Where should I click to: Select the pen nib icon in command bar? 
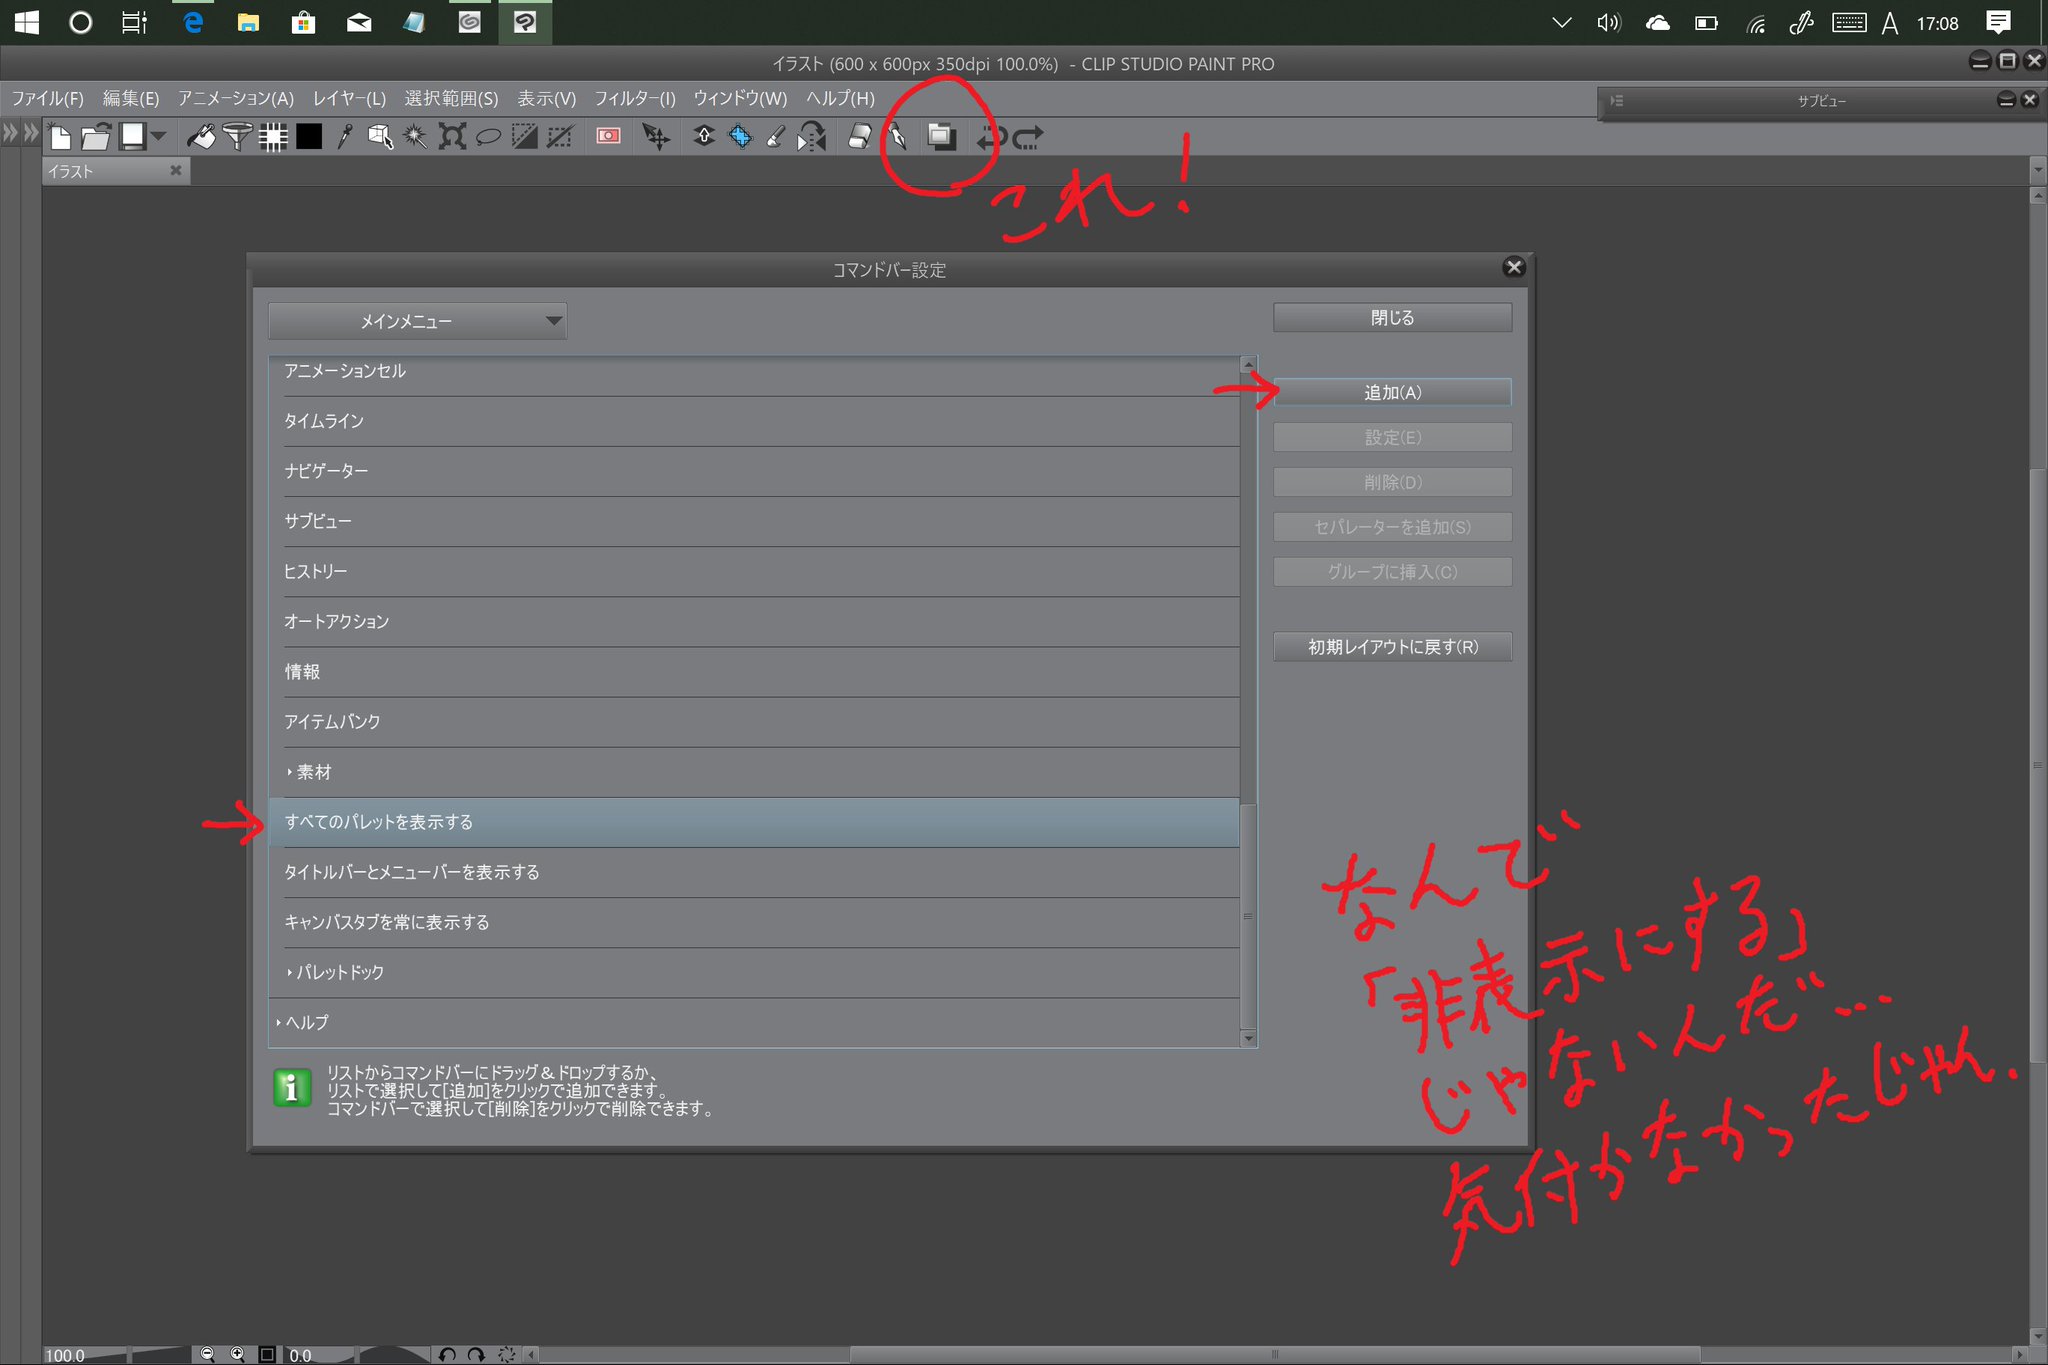[897, 136]
